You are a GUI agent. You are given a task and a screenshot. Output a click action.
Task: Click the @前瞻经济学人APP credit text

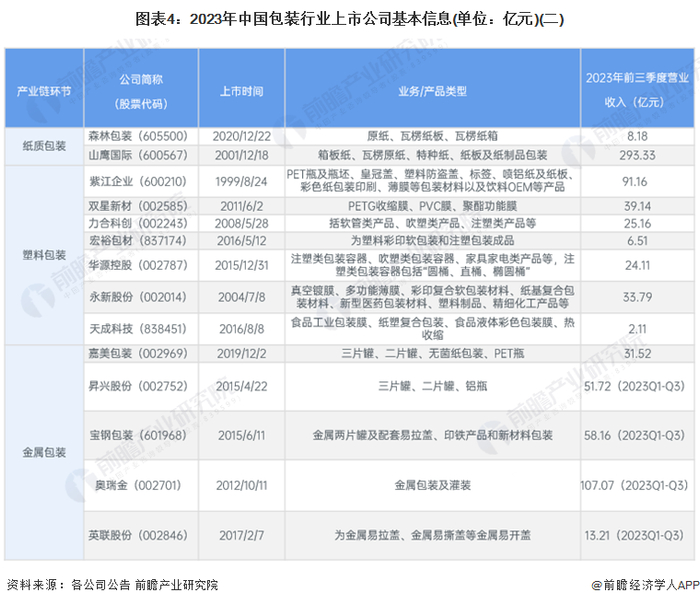[x=645, y=585]
